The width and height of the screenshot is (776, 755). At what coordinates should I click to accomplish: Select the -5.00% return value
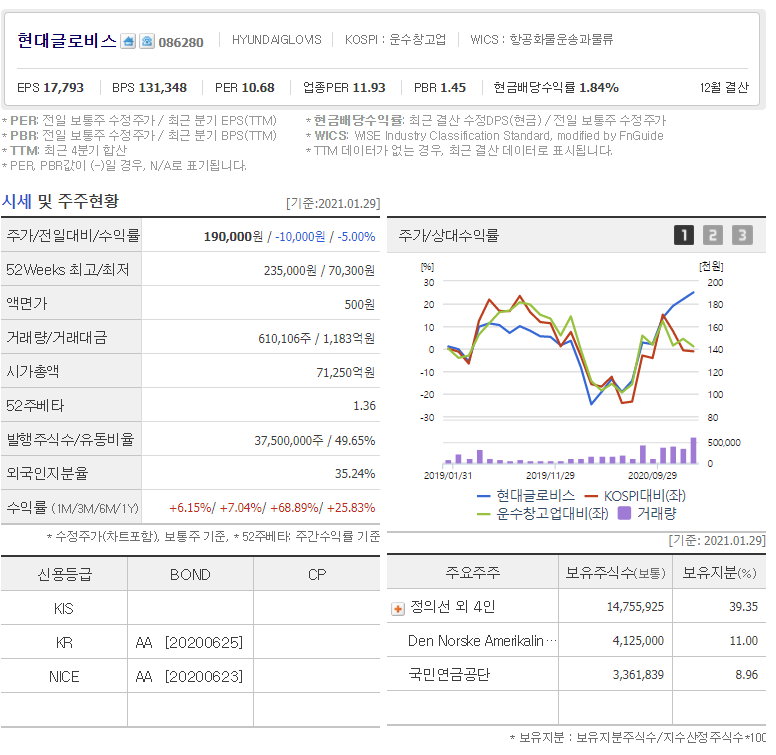pos(356,236)
